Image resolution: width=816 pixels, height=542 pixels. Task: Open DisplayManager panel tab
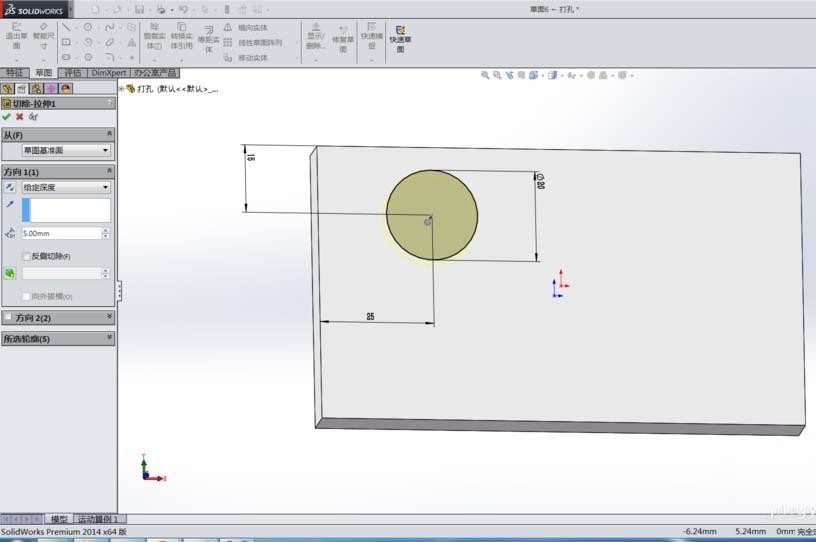(66, 89)
